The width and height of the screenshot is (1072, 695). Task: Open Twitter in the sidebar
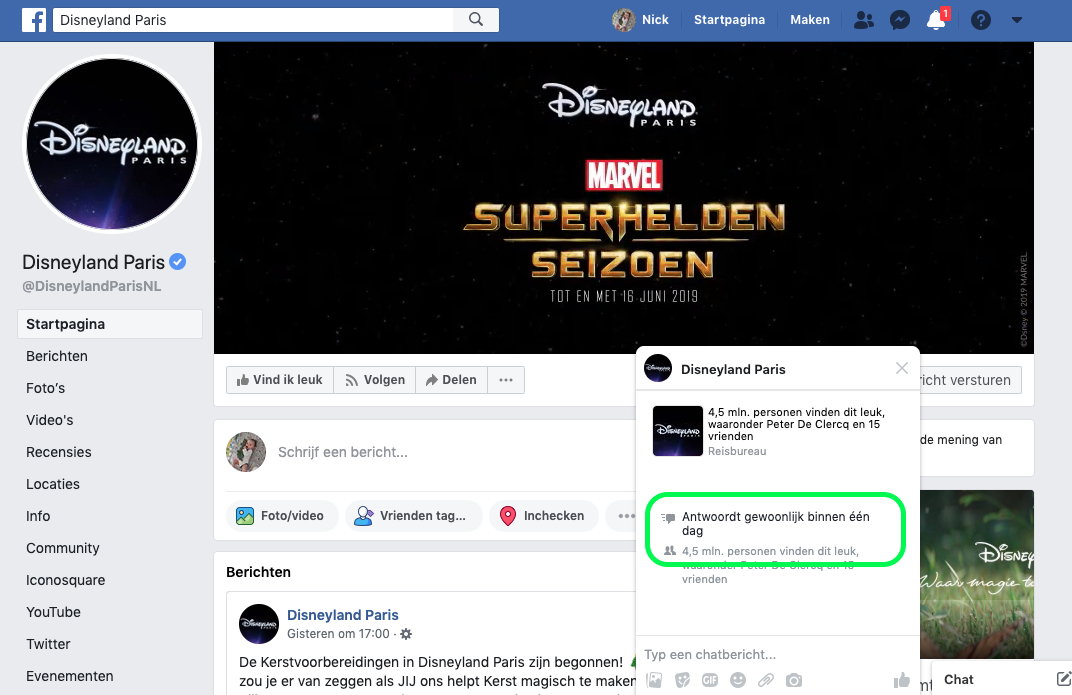[48, 644]
